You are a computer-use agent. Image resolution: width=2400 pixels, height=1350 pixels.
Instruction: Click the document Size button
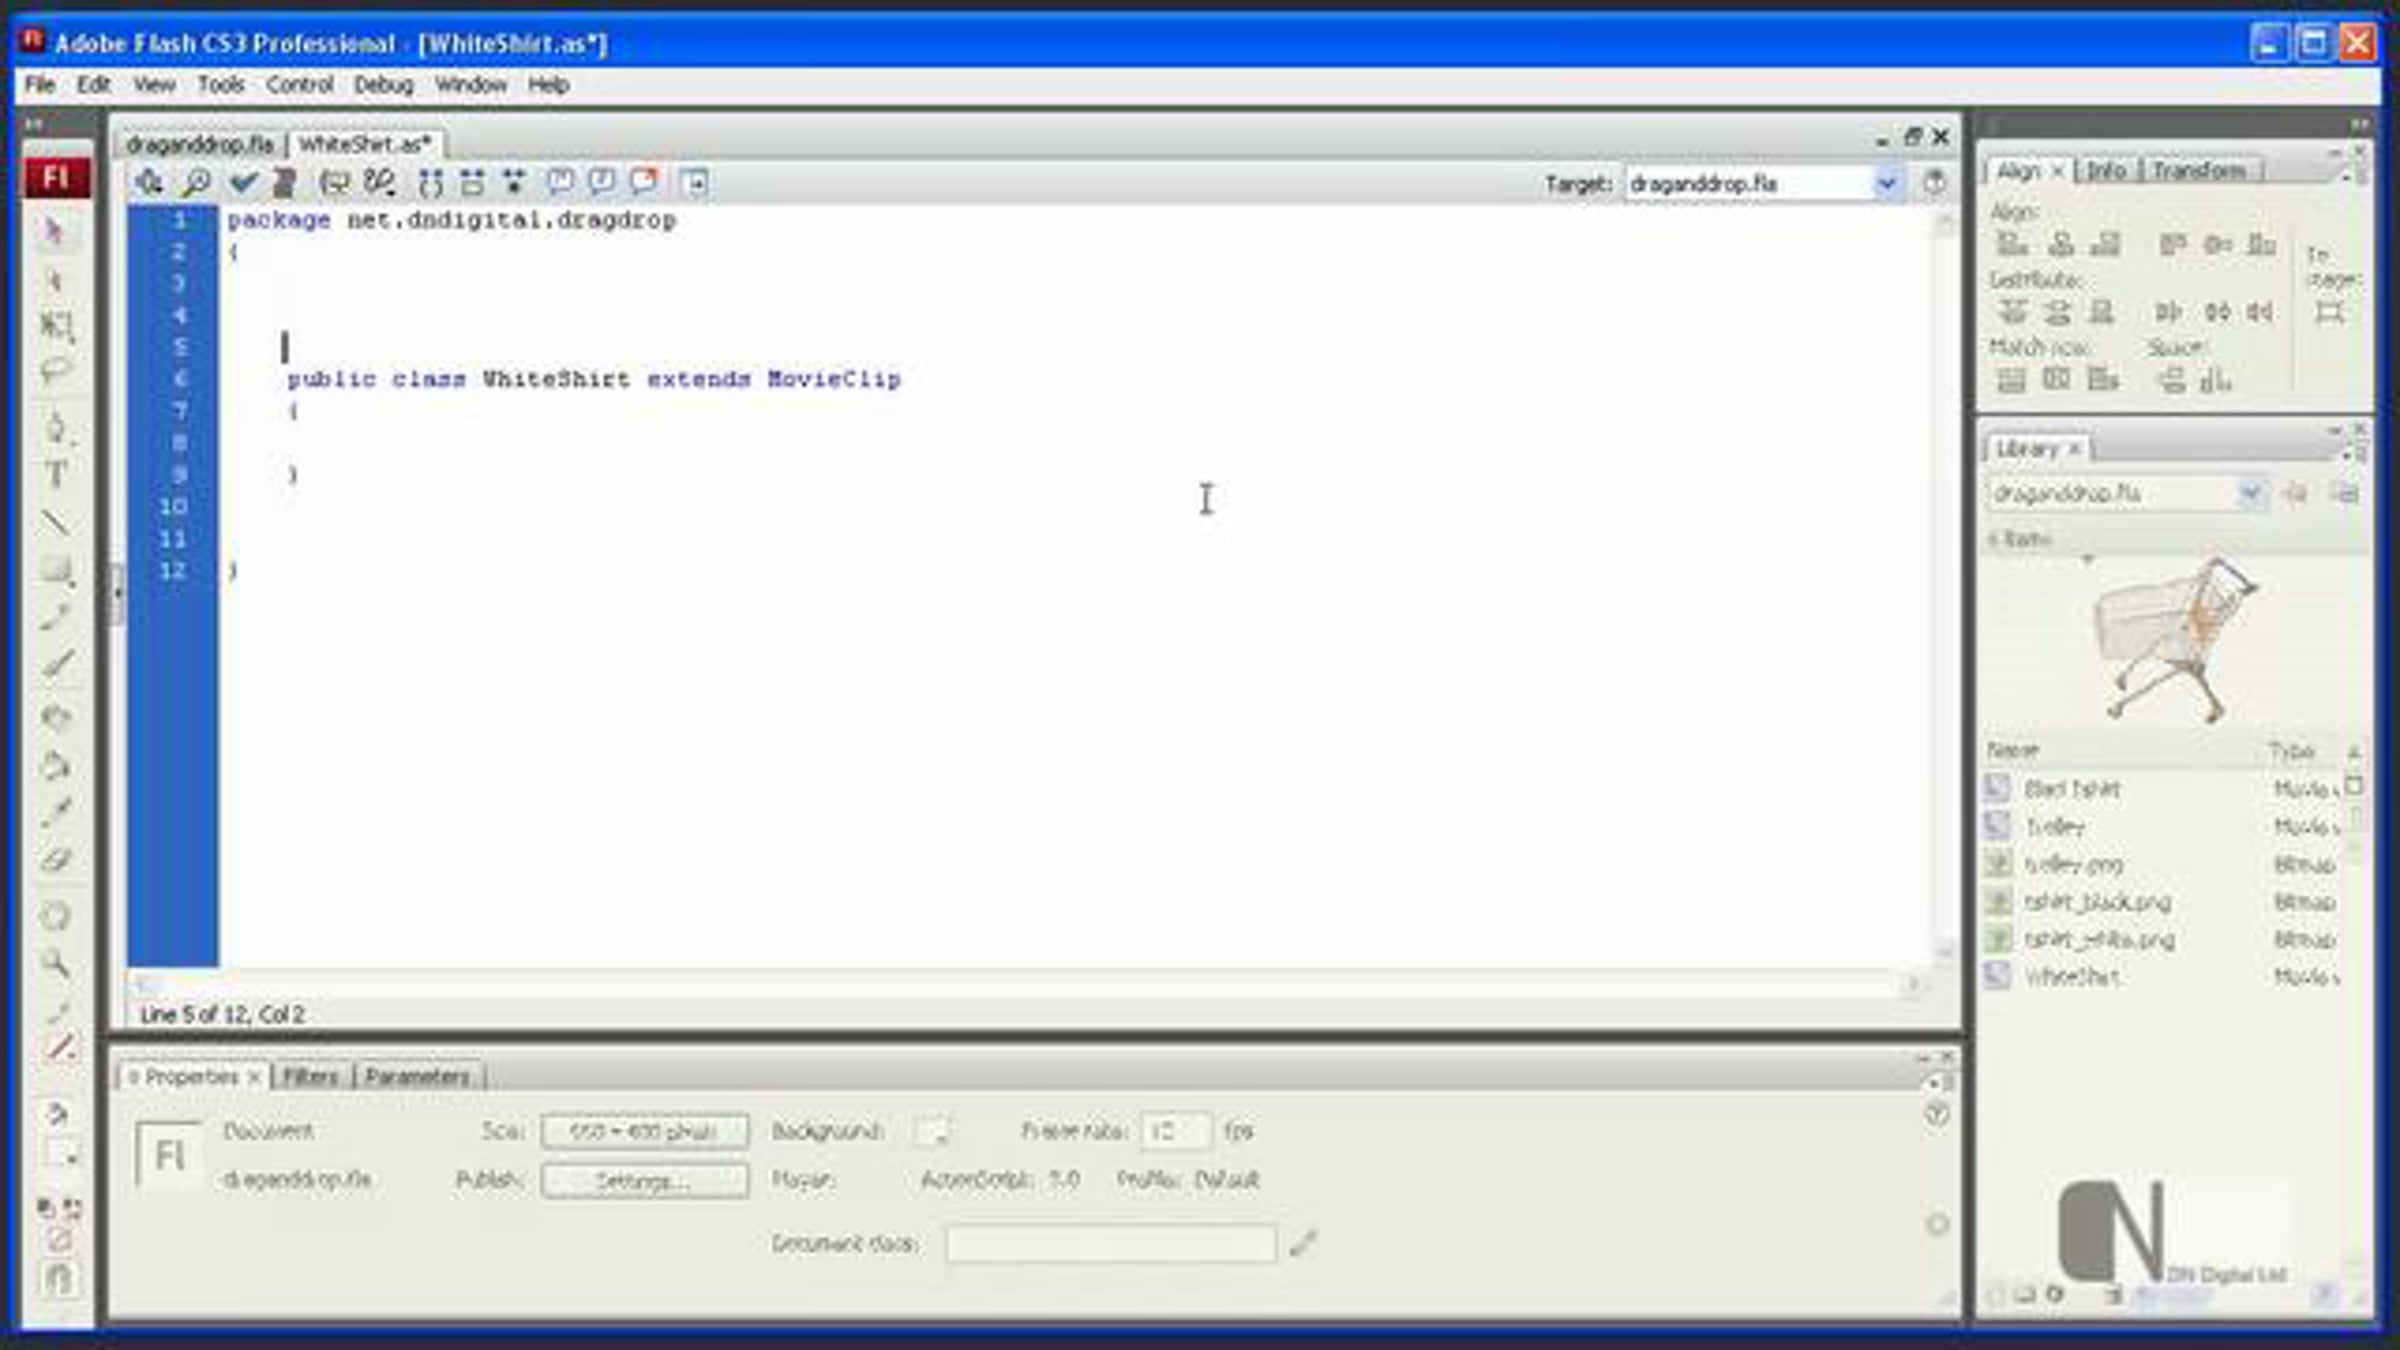click(644, 1131)
